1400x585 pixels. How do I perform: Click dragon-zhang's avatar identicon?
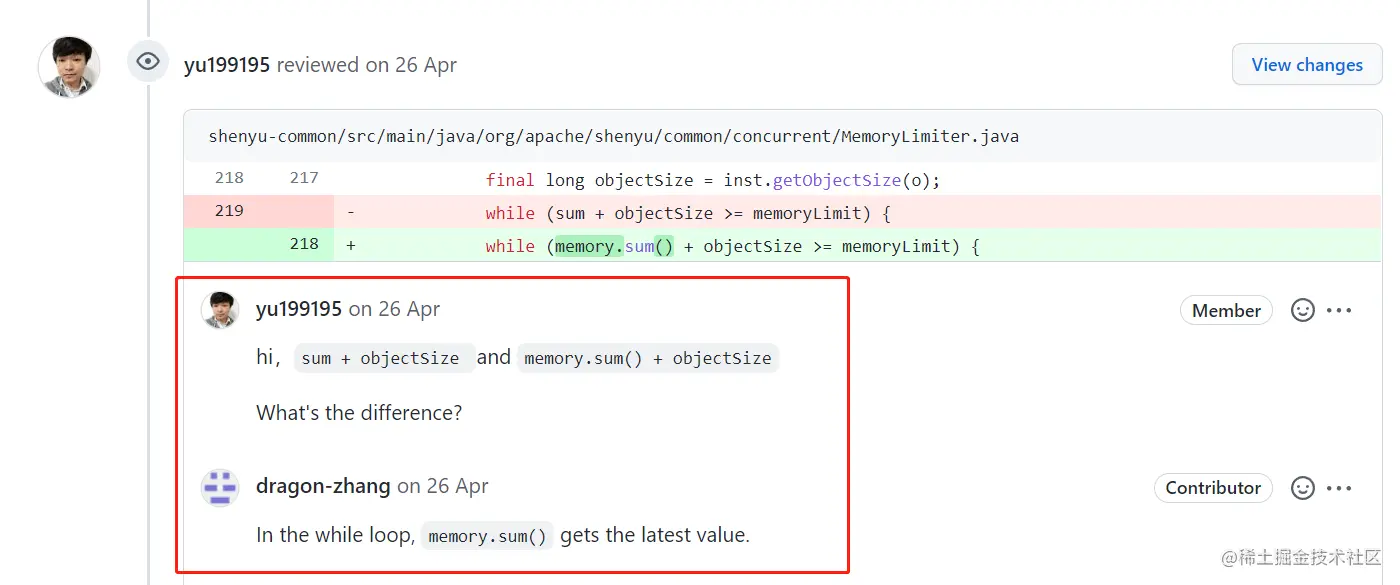coord(220,487)
